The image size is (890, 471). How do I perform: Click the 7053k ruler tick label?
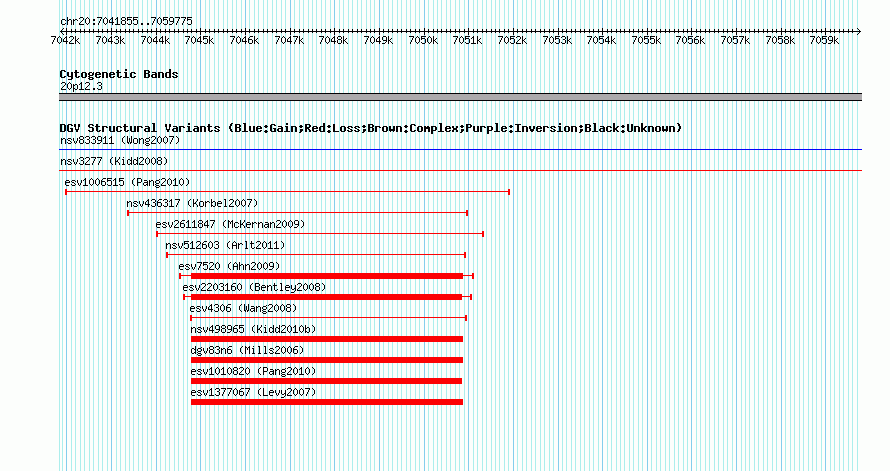(557, 41)
